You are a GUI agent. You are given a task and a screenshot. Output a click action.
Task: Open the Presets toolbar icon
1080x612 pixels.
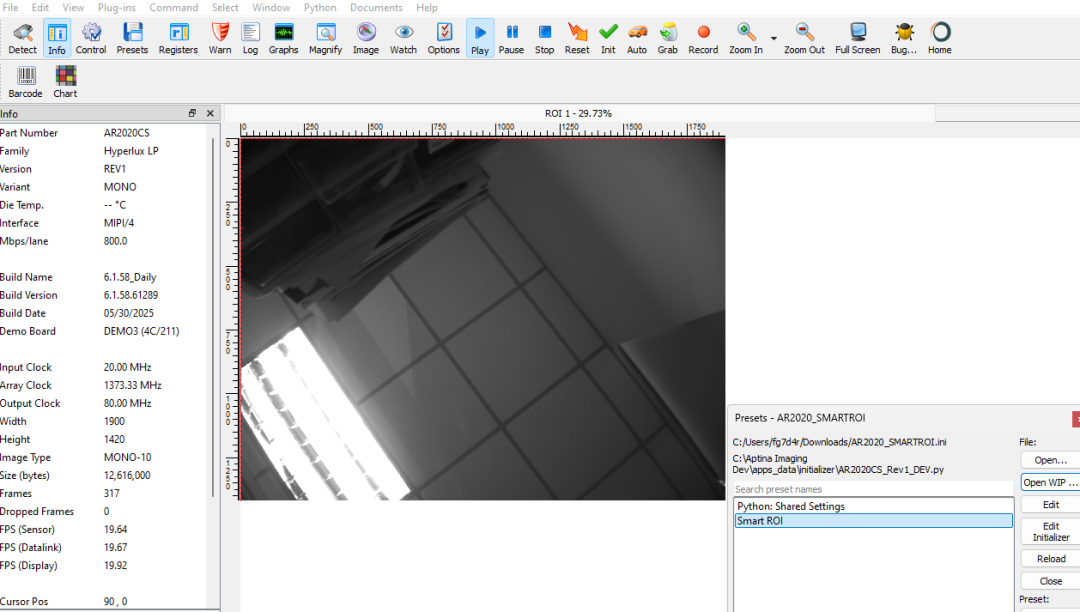pyautogui.click(x=132, y=38)
